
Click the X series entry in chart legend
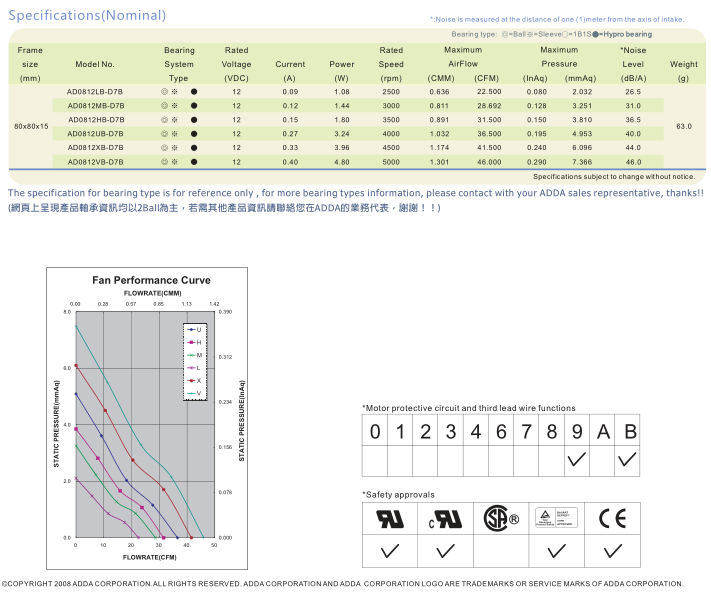(195, 380)
